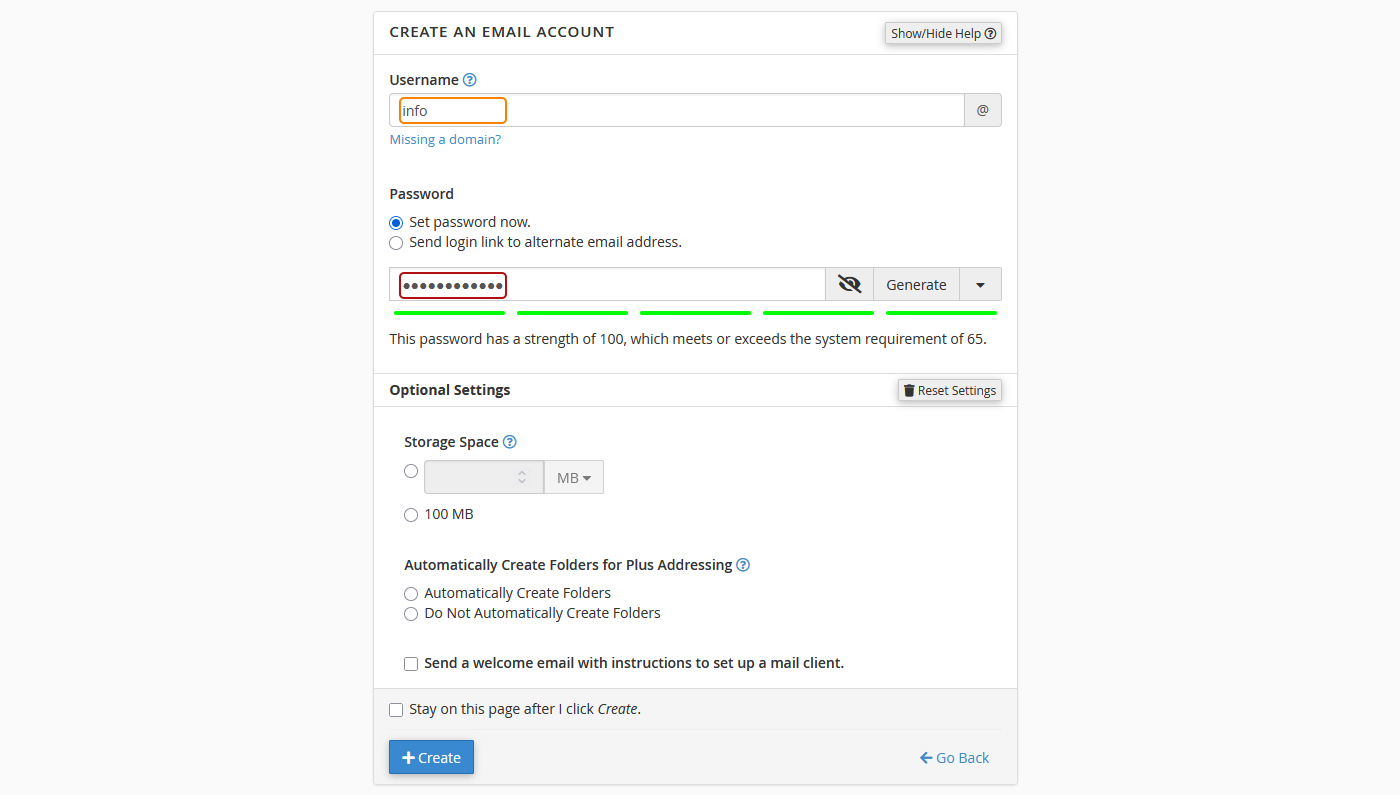
Task: Check Stay on this page after Create
Action: [396, 710]
